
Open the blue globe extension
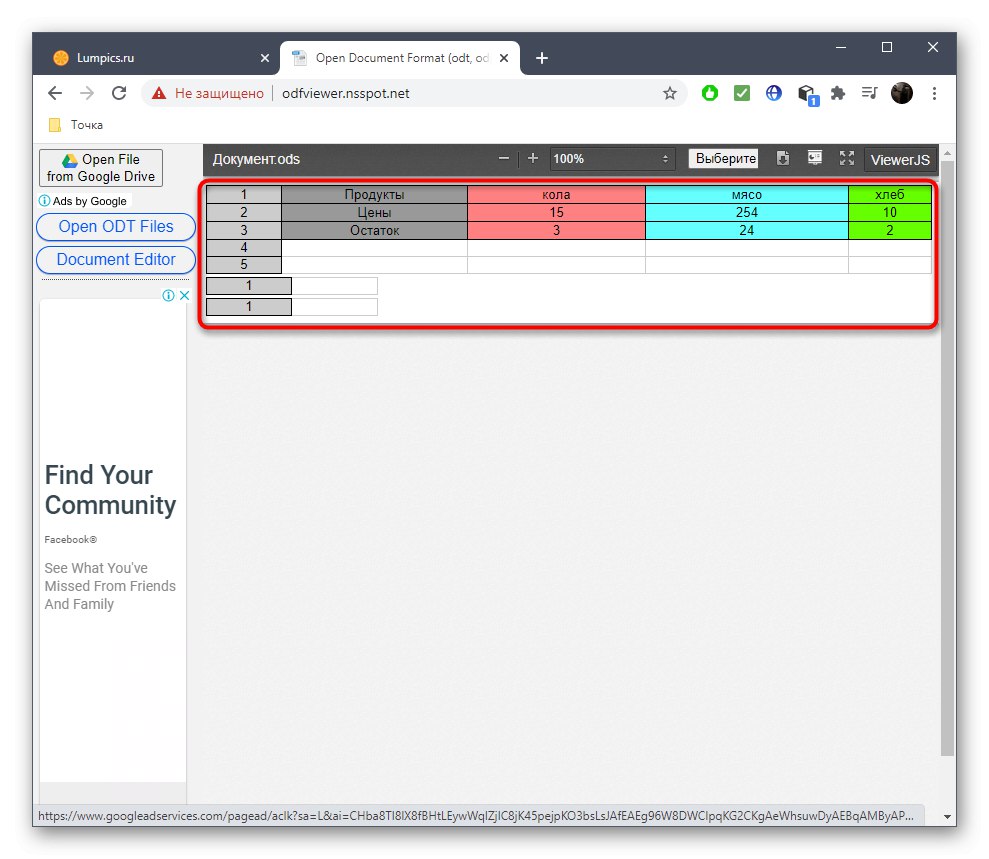[x=773, y=93]
